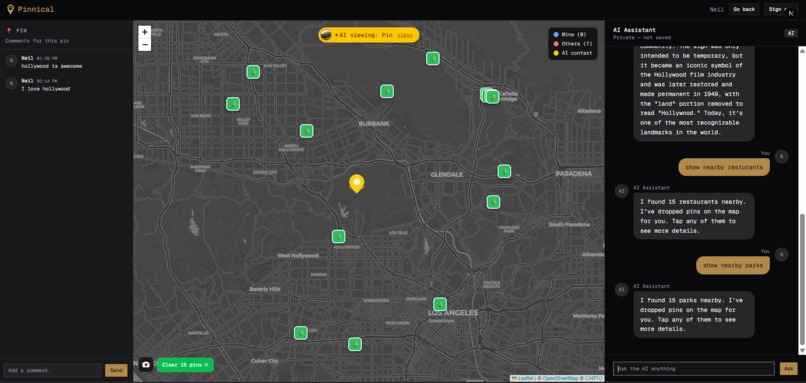Open the park pin near Sun Valley
Viewport: 806px width, 383px height.
click(x=253, y=72)
